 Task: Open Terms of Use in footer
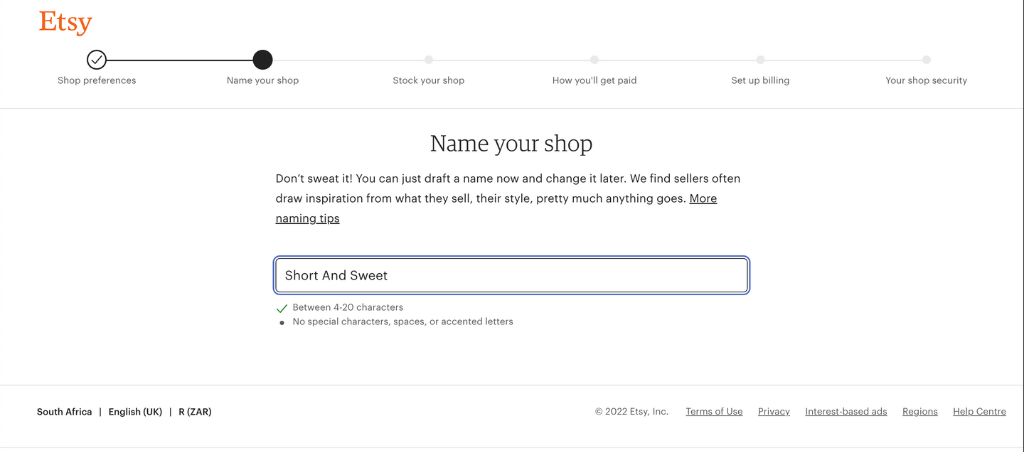click(x=714, y=412)
